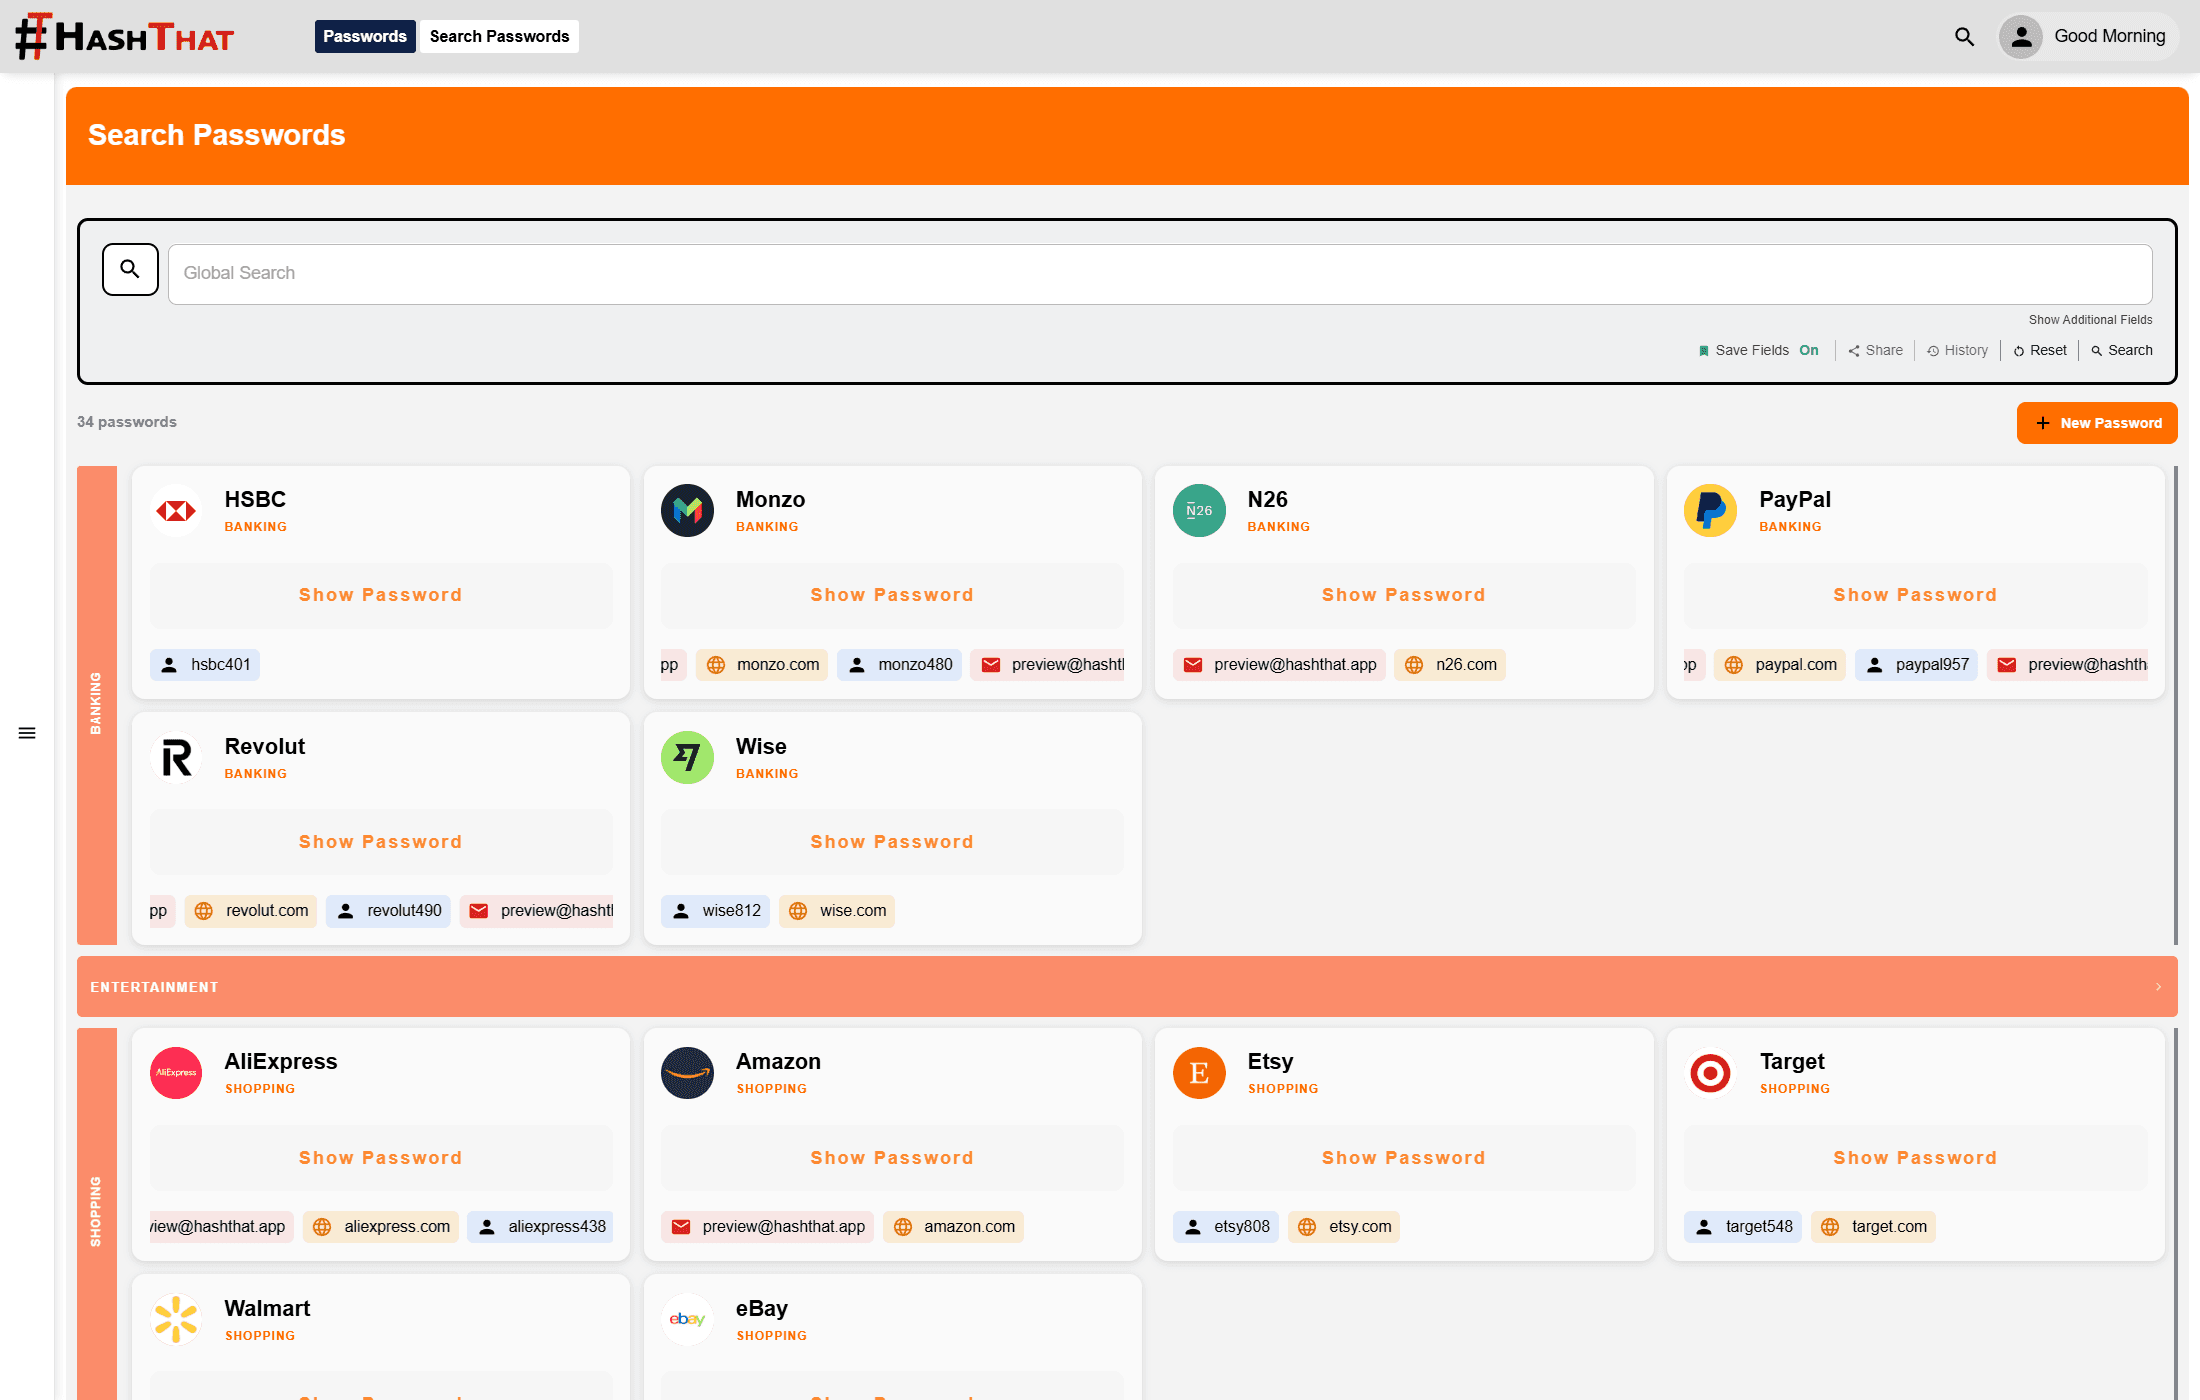Click the N26 logo icon
Image resolution: width=2200 pixels, height=1400 pixels.
[x=1199, y=510]
